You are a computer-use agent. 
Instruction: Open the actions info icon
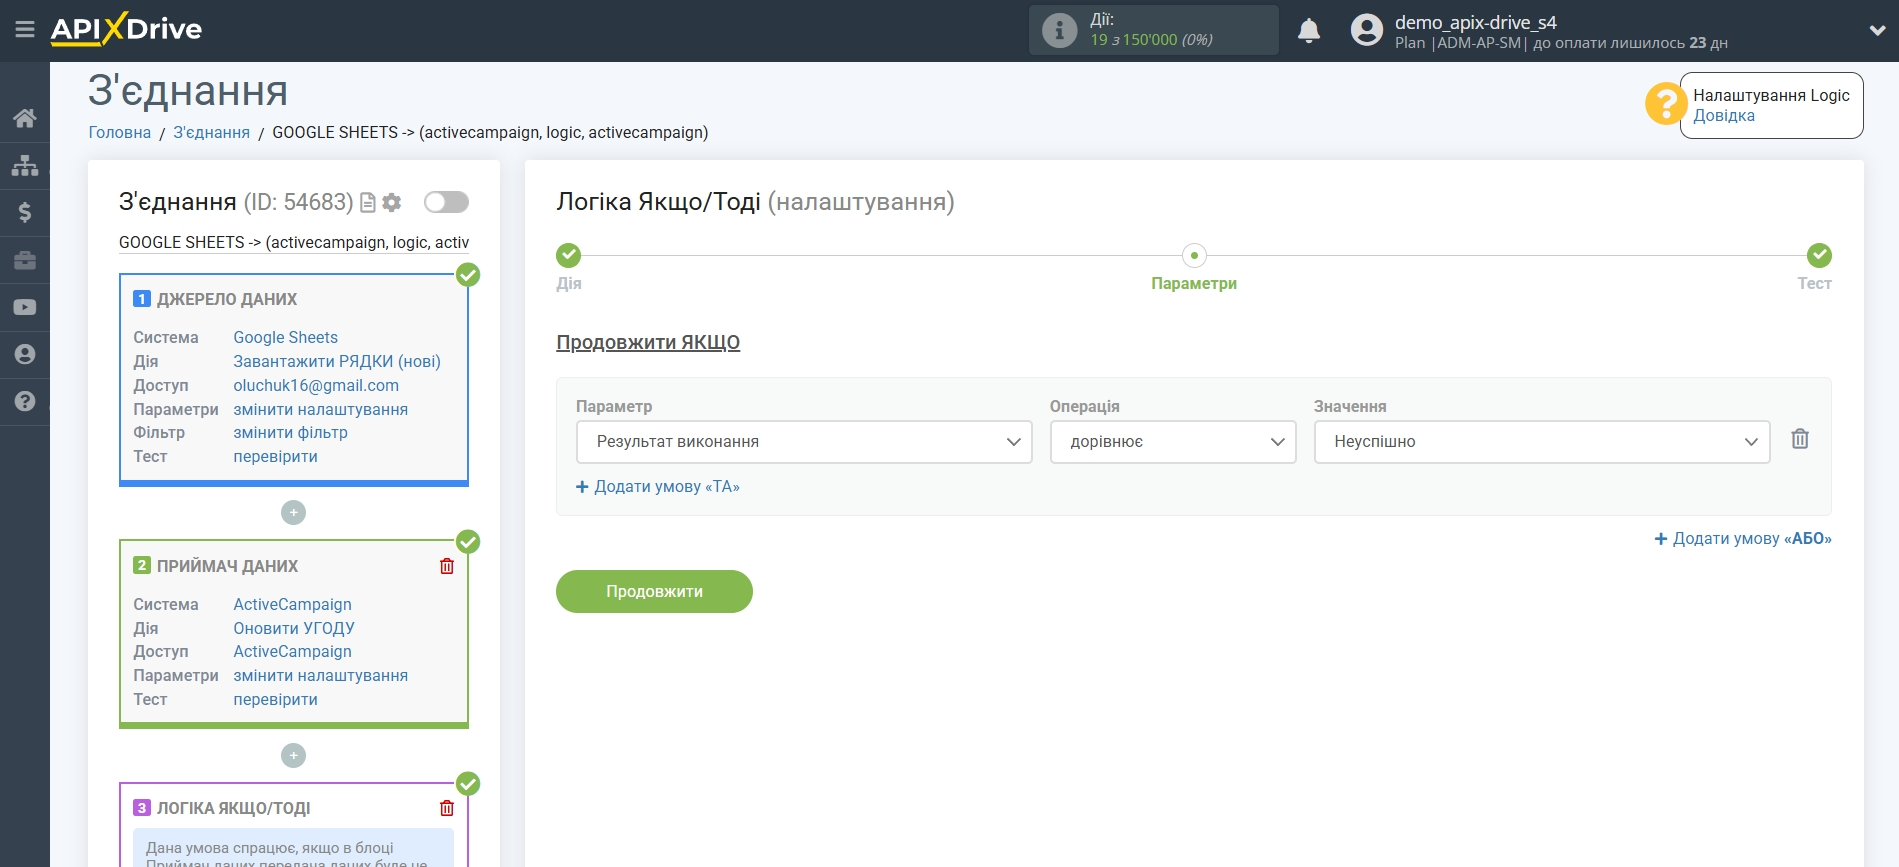[x=1059, y=30]
